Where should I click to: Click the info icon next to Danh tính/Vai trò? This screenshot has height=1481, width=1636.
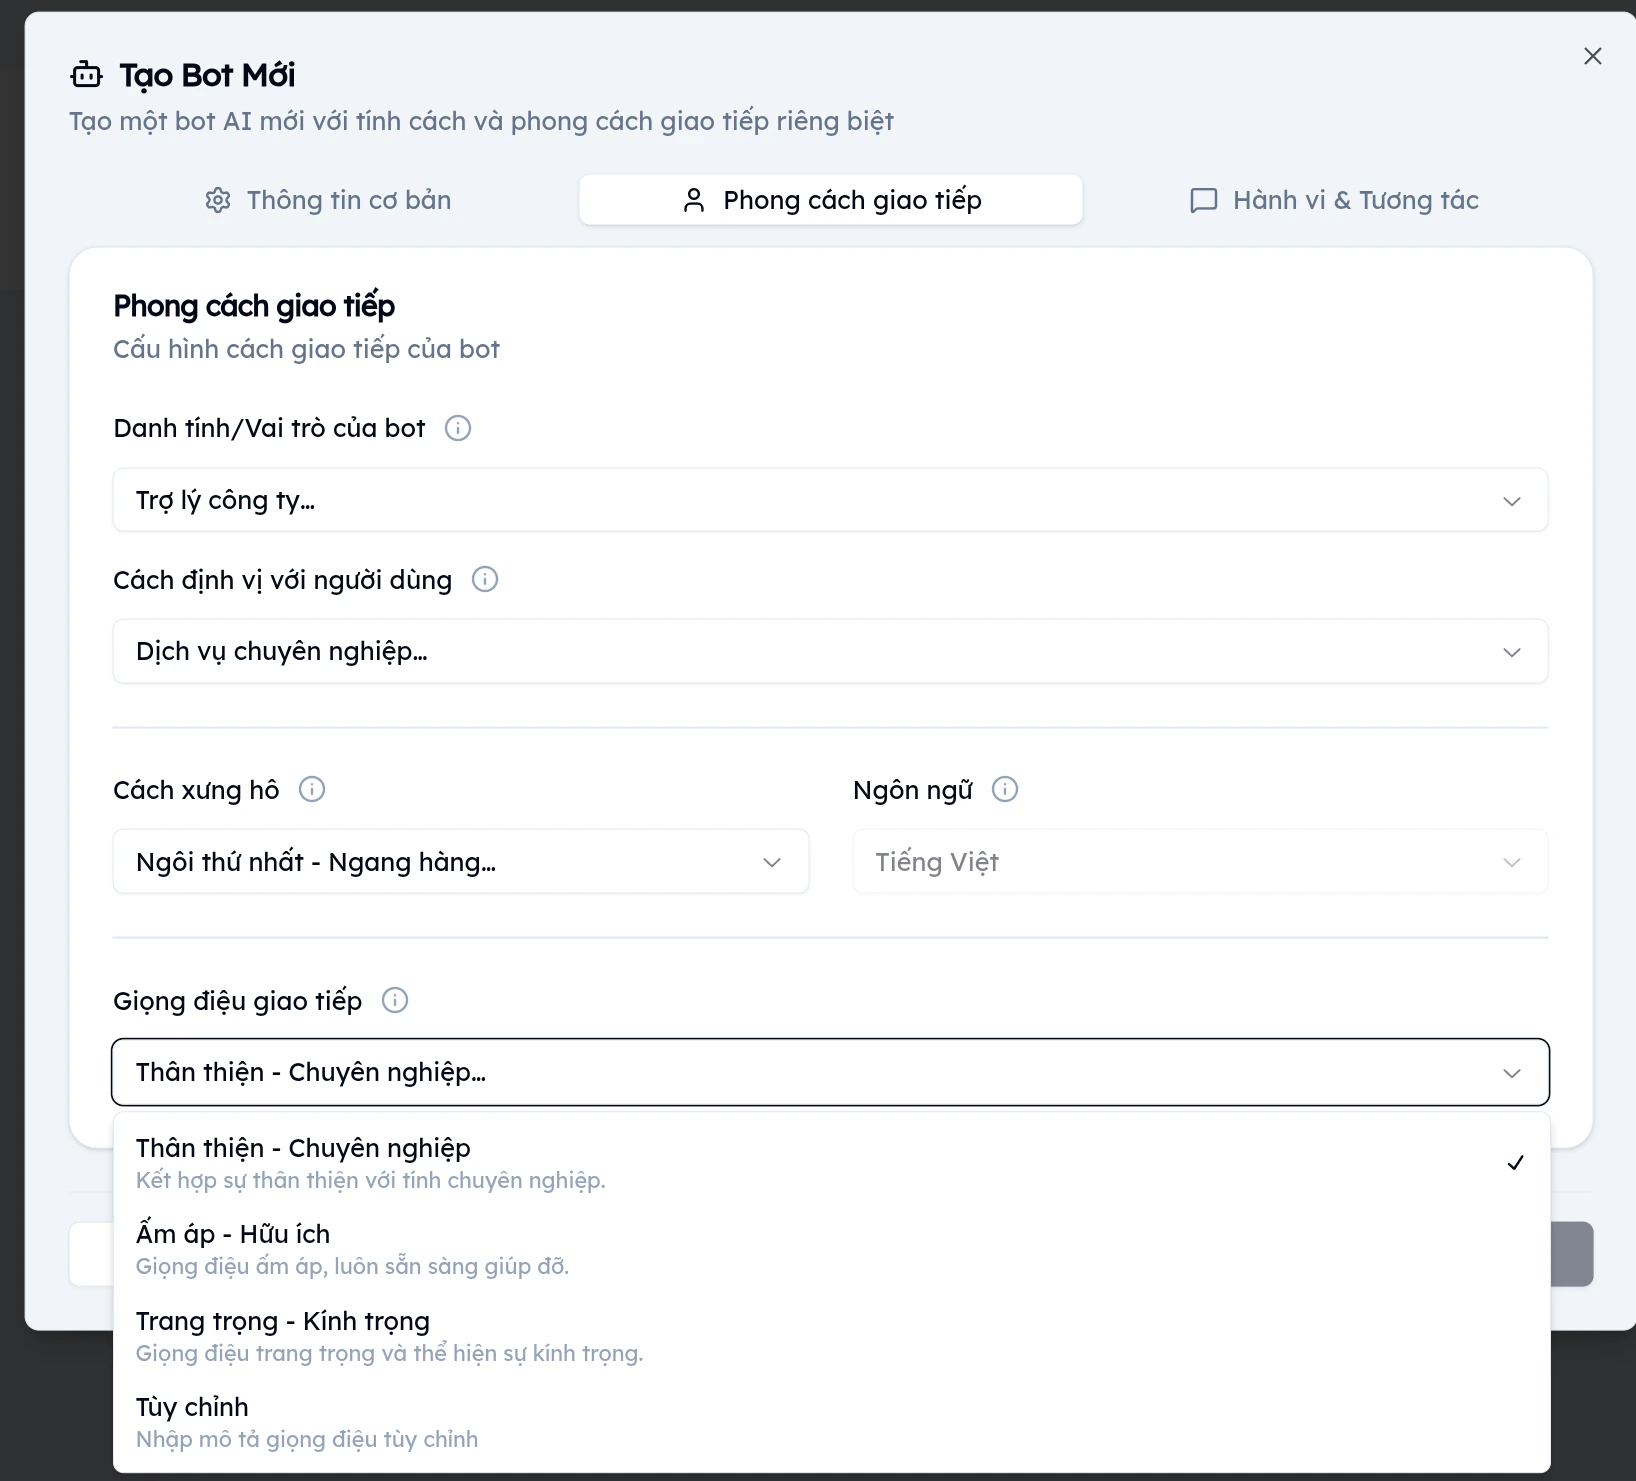tap(458, 428)
